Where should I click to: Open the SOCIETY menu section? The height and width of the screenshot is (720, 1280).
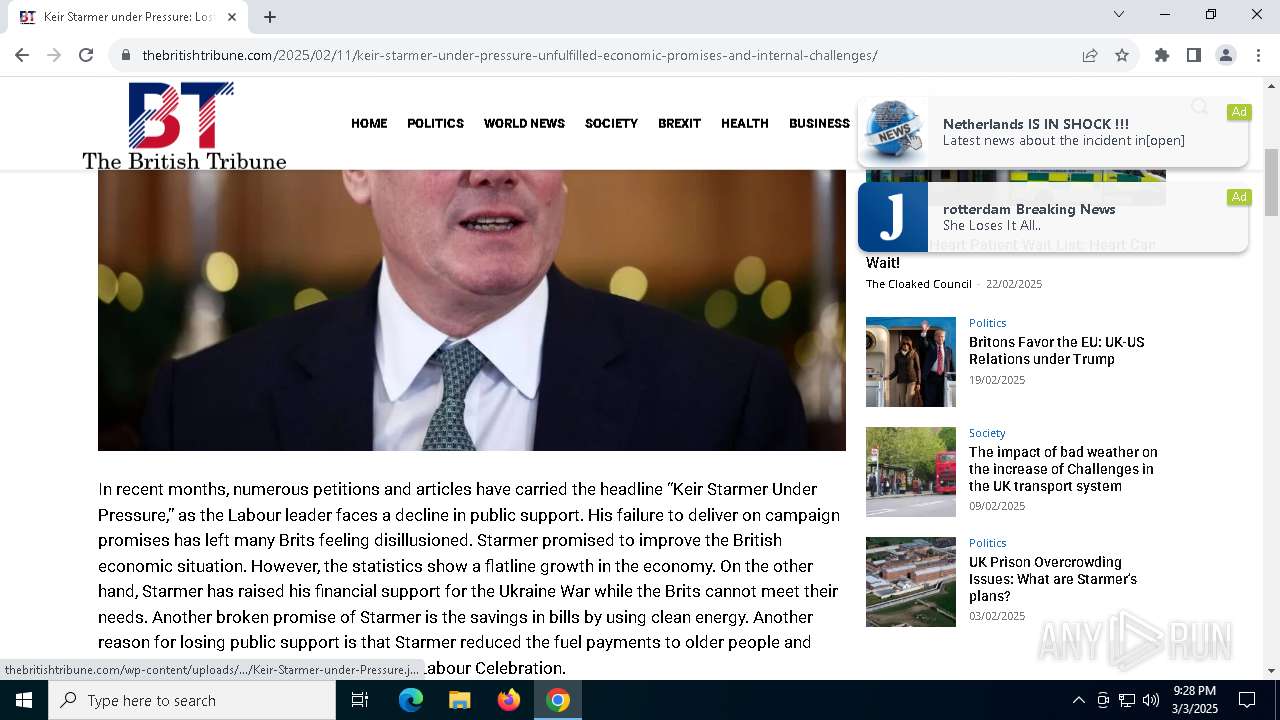tap(611, 123)
